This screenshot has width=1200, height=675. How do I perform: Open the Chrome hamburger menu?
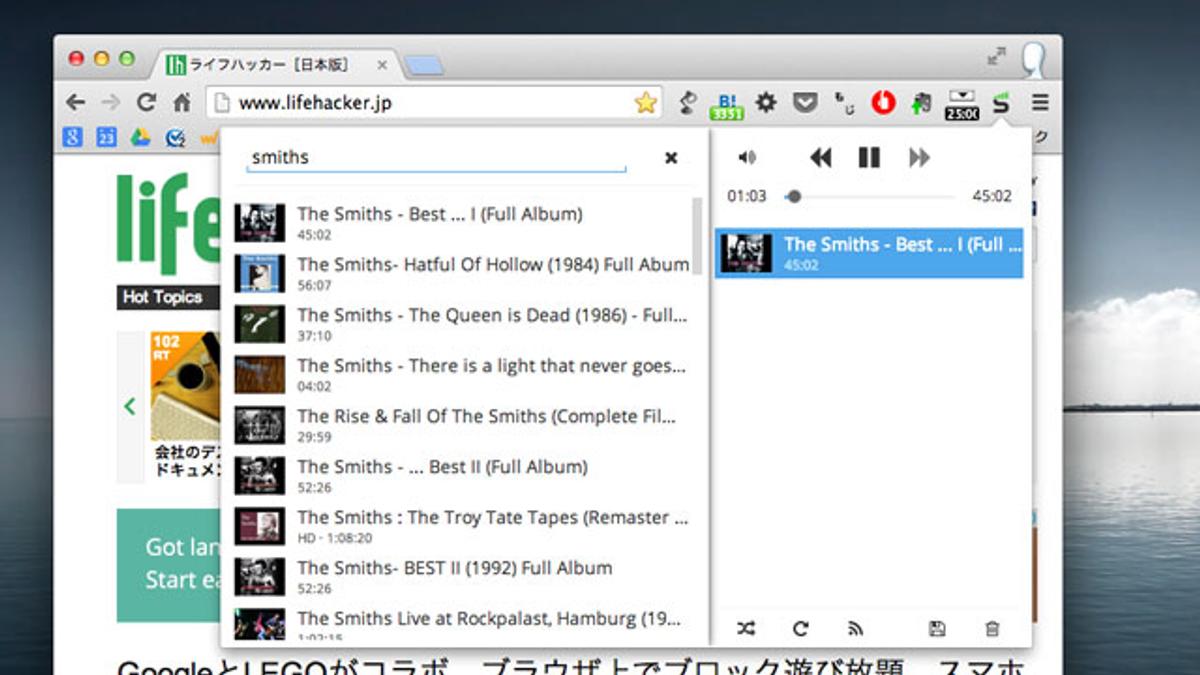tap(1040, 102)
